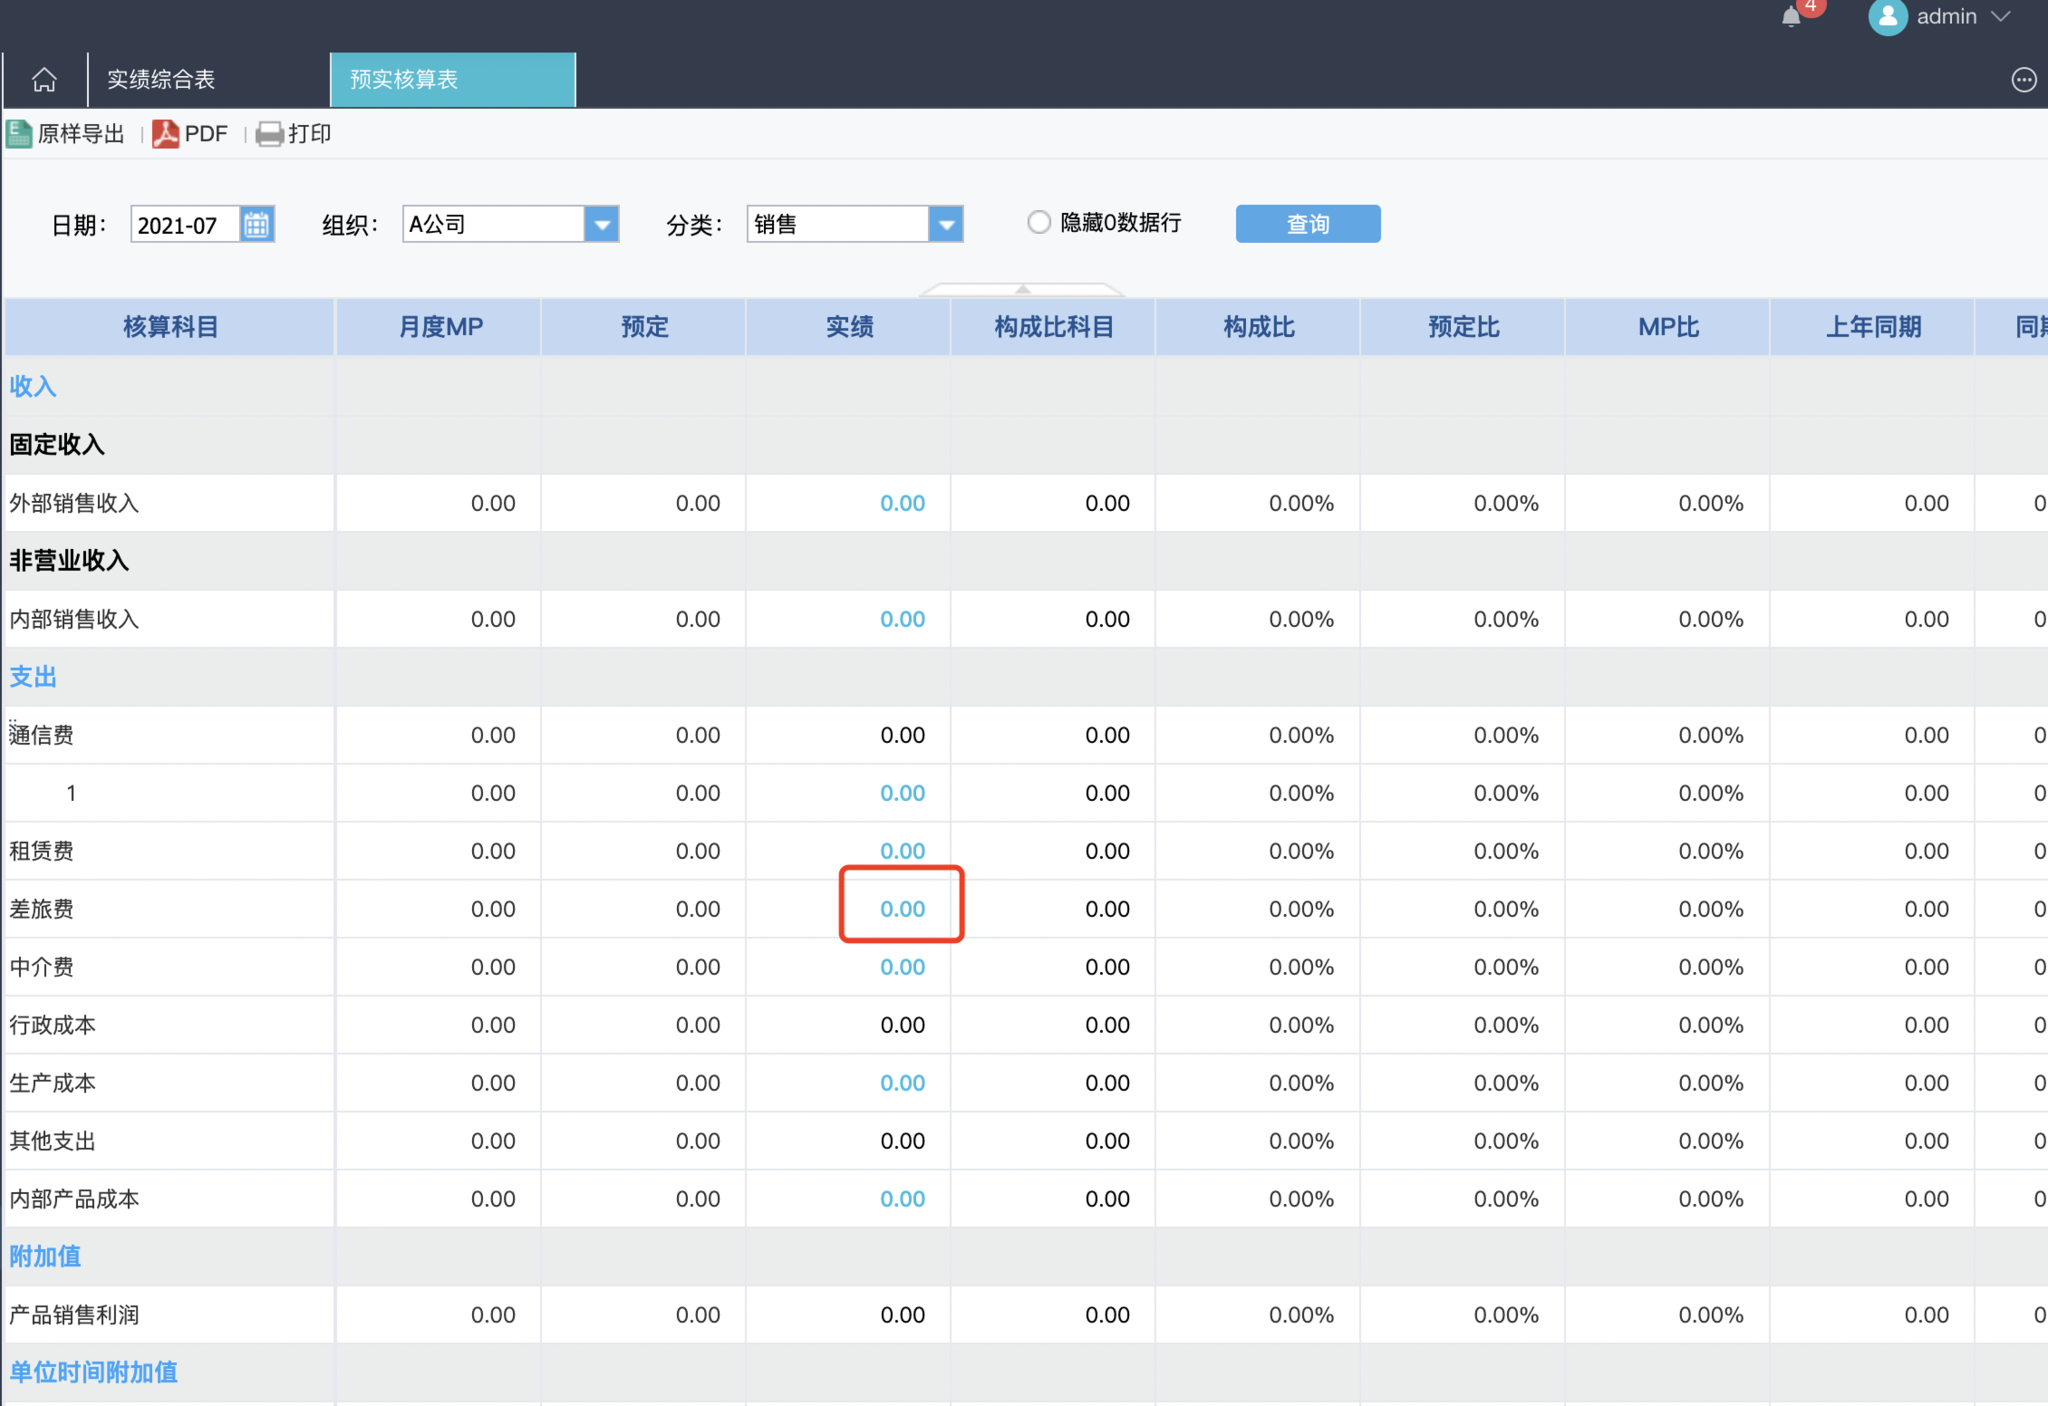Image resolution: width=2048 pixels, height=1406 pixels.
Task: Open the date calendar picker icon
Action: [257, 224]
